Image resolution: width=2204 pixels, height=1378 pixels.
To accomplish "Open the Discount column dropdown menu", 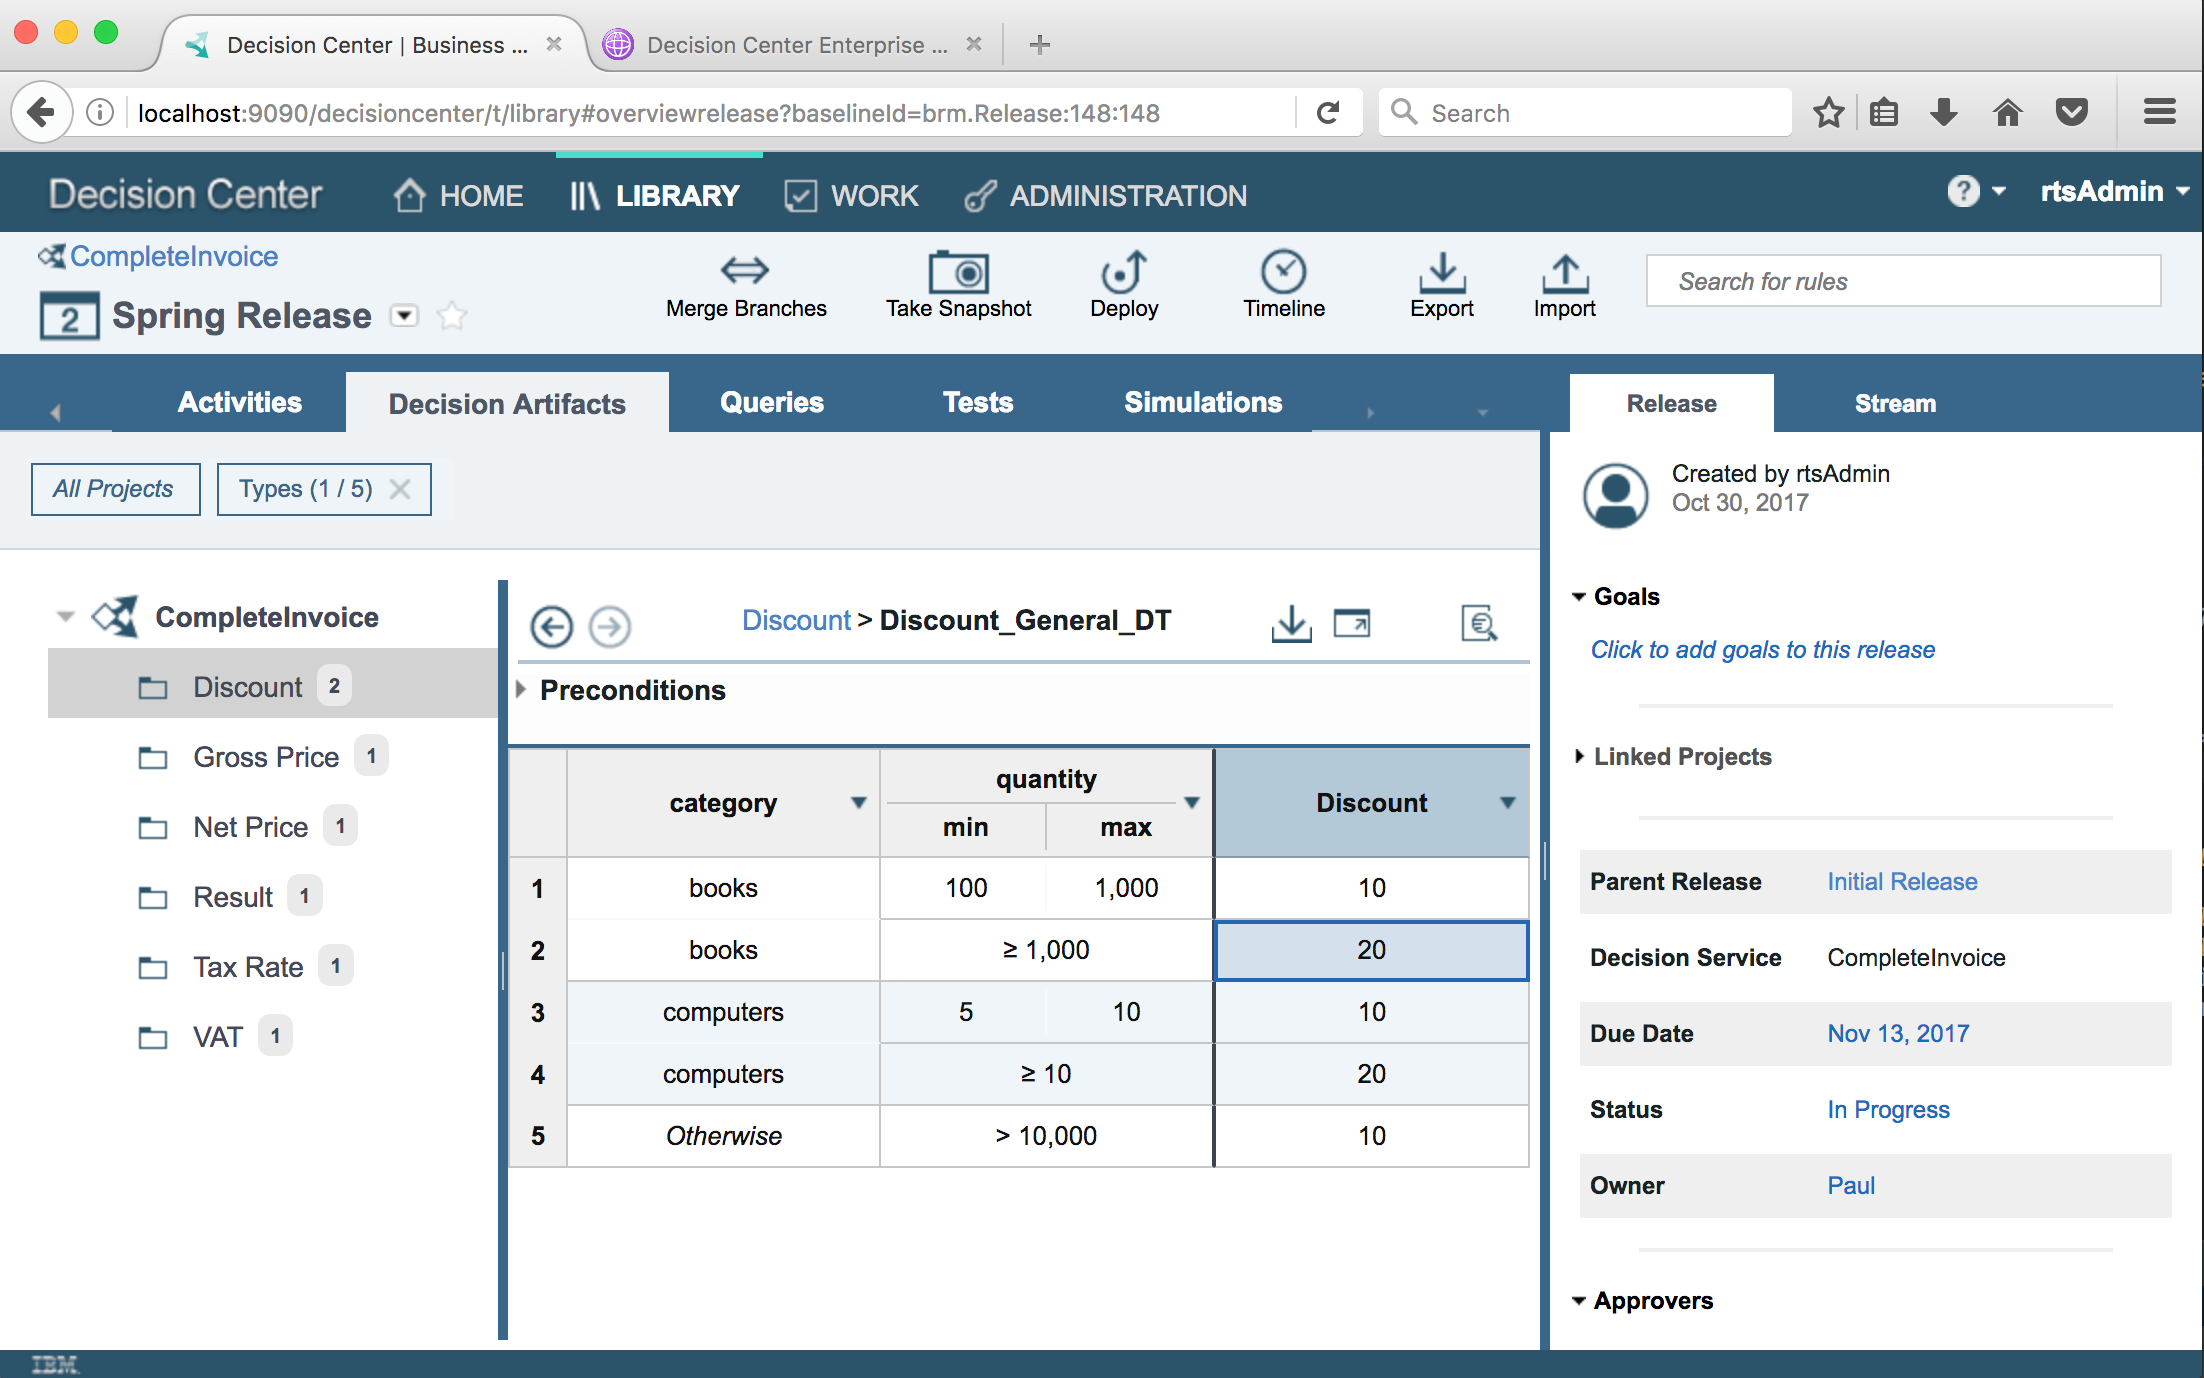I will tap(1507, 803).
